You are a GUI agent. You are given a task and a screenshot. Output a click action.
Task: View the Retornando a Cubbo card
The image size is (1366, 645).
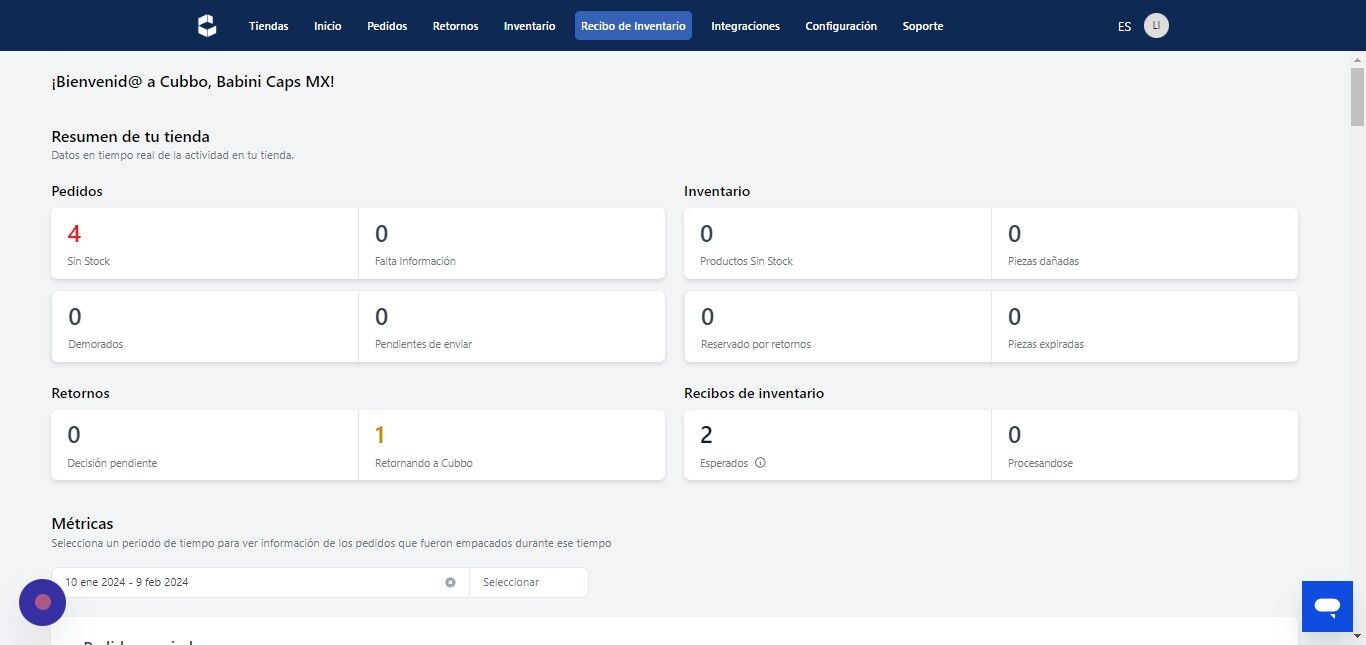[x=511, y=445]
